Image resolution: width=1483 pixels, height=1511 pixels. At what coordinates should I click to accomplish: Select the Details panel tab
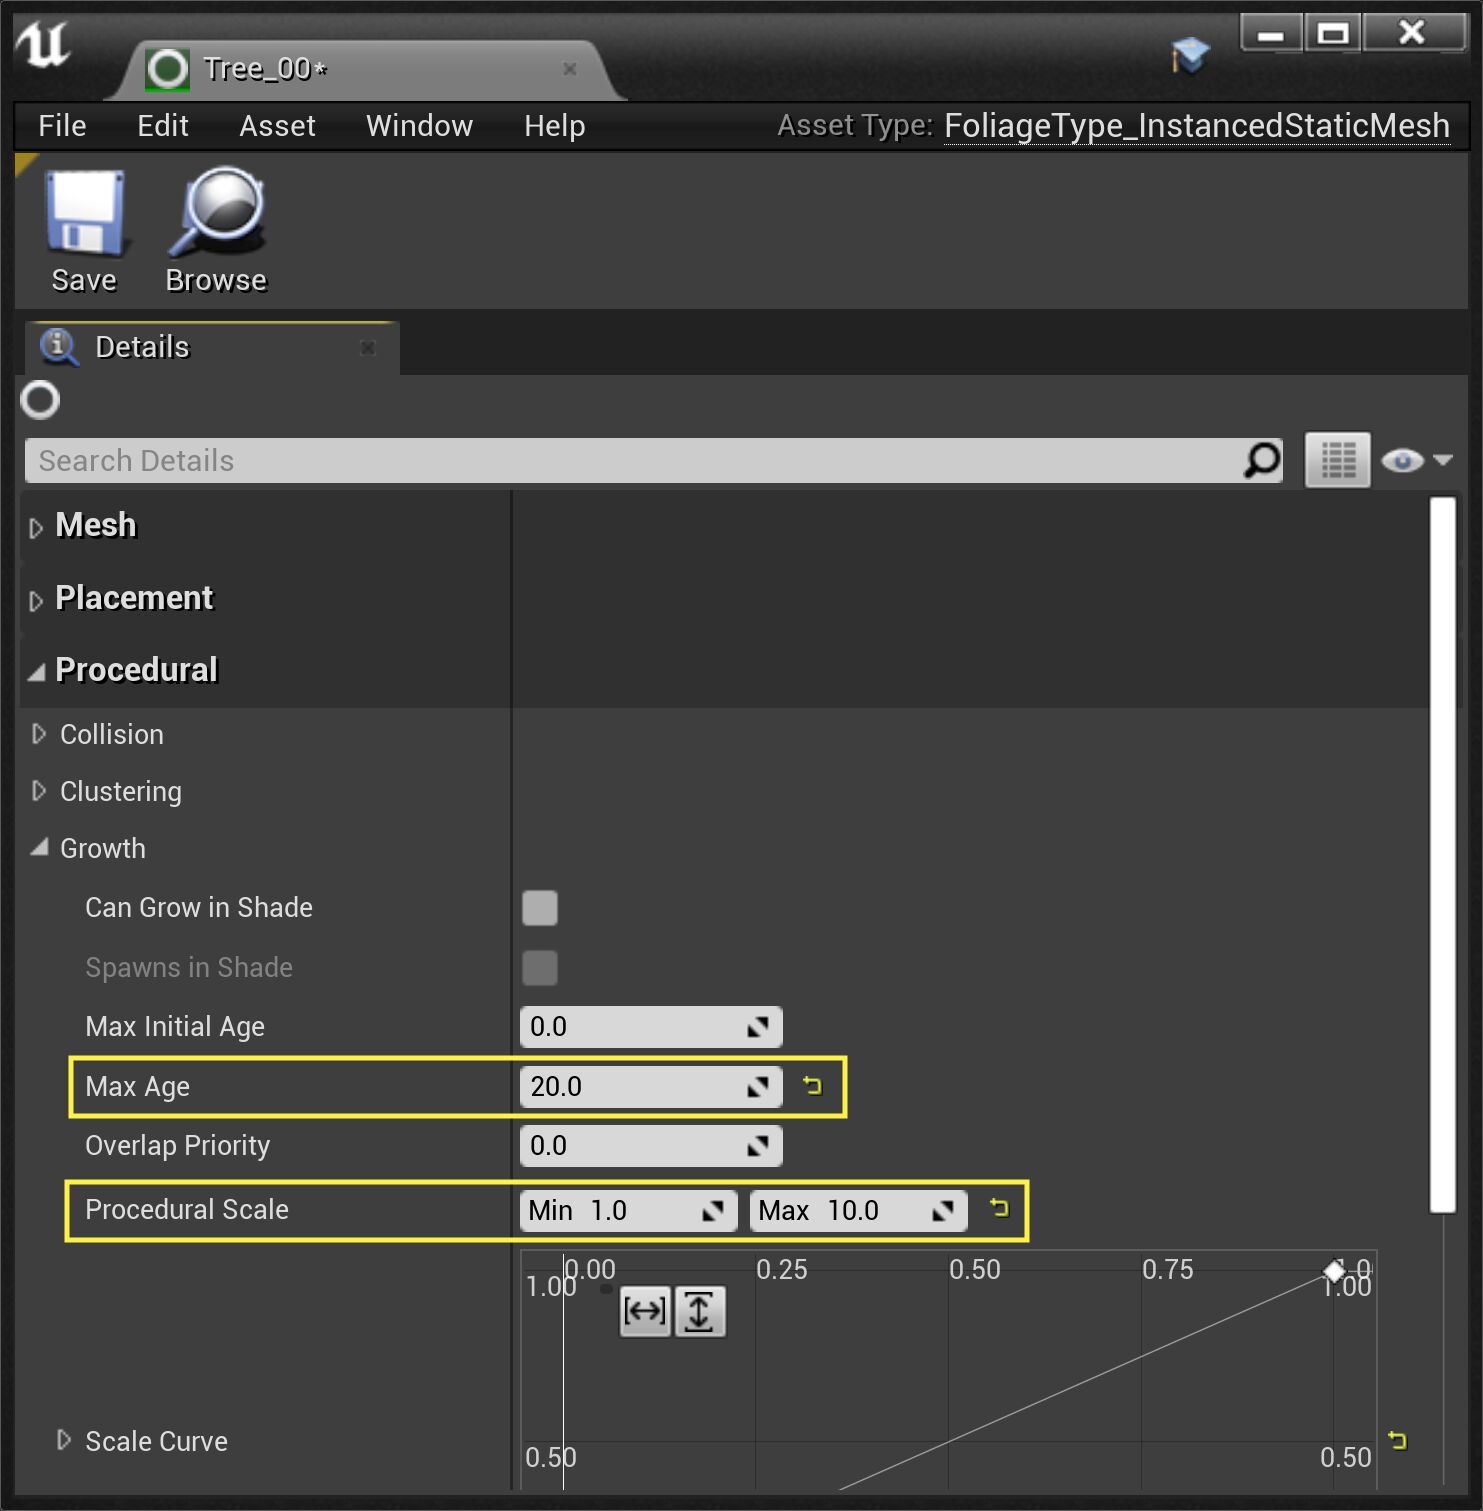tap(212, 348)
